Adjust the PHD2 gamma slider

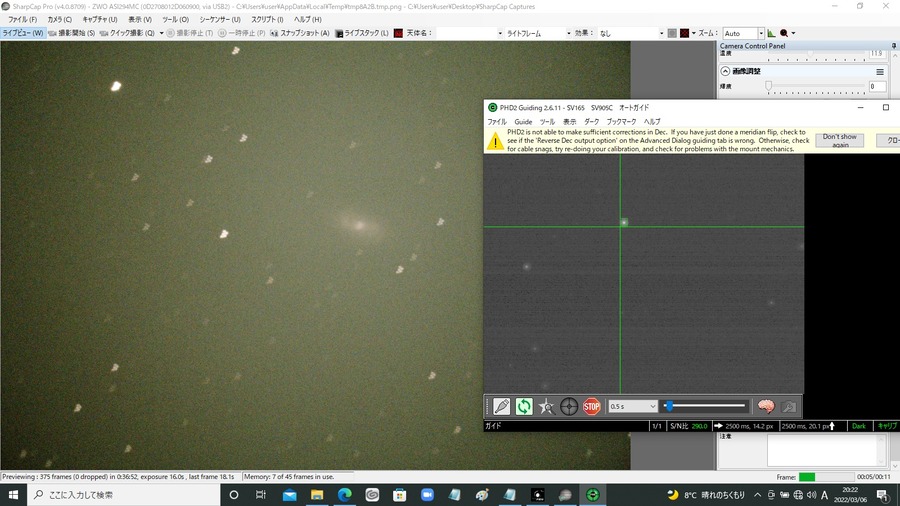click(x=705, y=406)
